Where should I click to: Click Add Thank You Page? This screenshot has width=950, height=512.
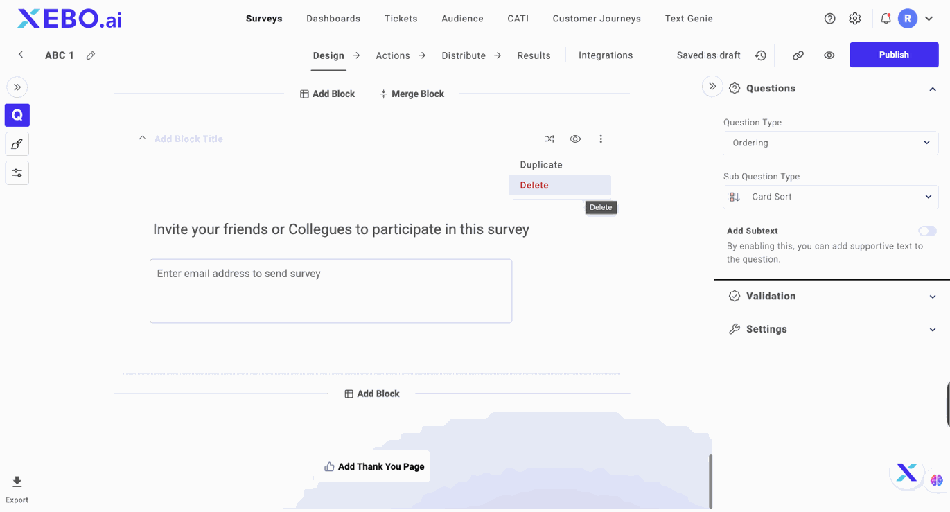click(374, 467)
